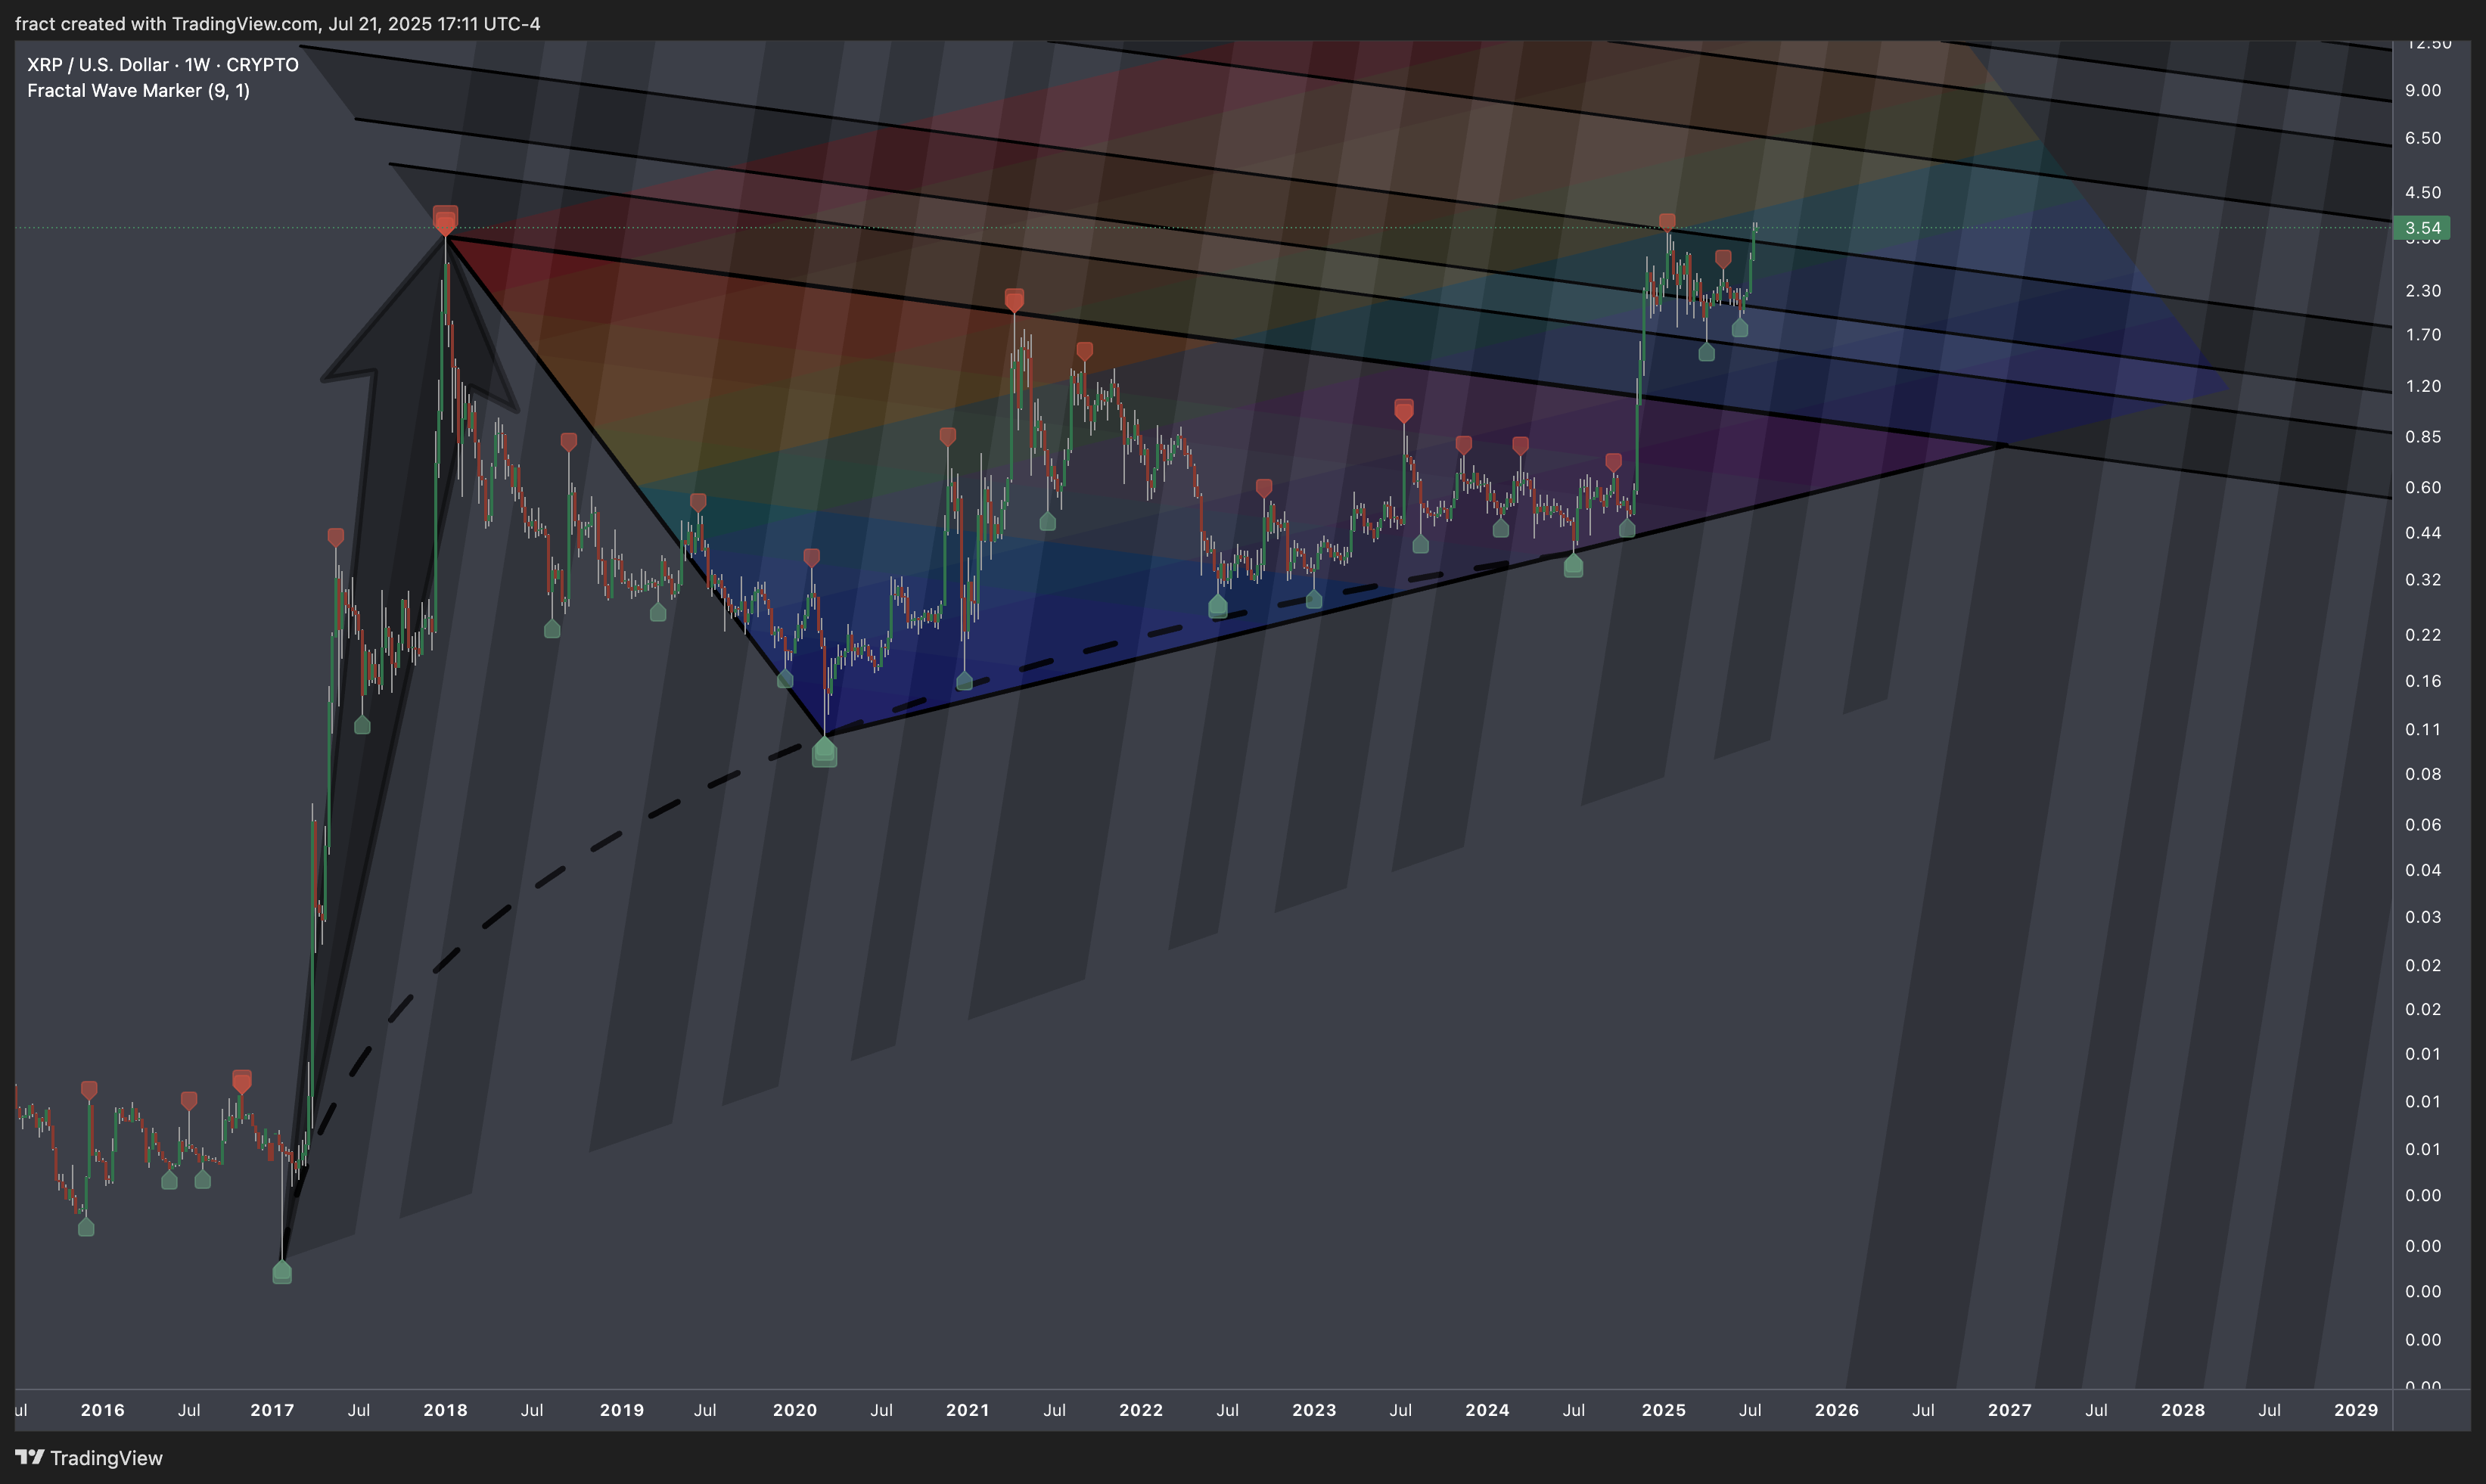Click the 0.04 price axis label
2486x1484 pixels.
click(2423, 870)
